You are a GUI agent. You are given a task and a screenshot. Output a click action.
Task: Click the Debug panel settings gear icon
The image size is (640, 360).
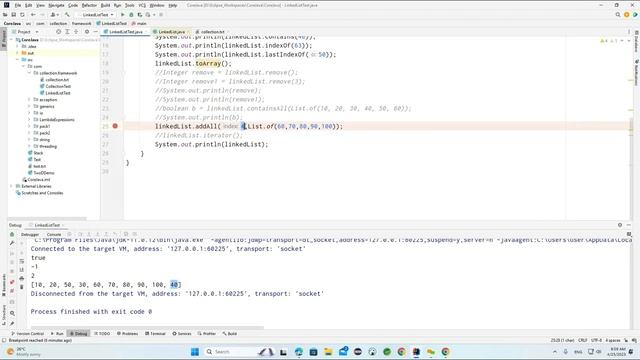(x=620, y=225)
